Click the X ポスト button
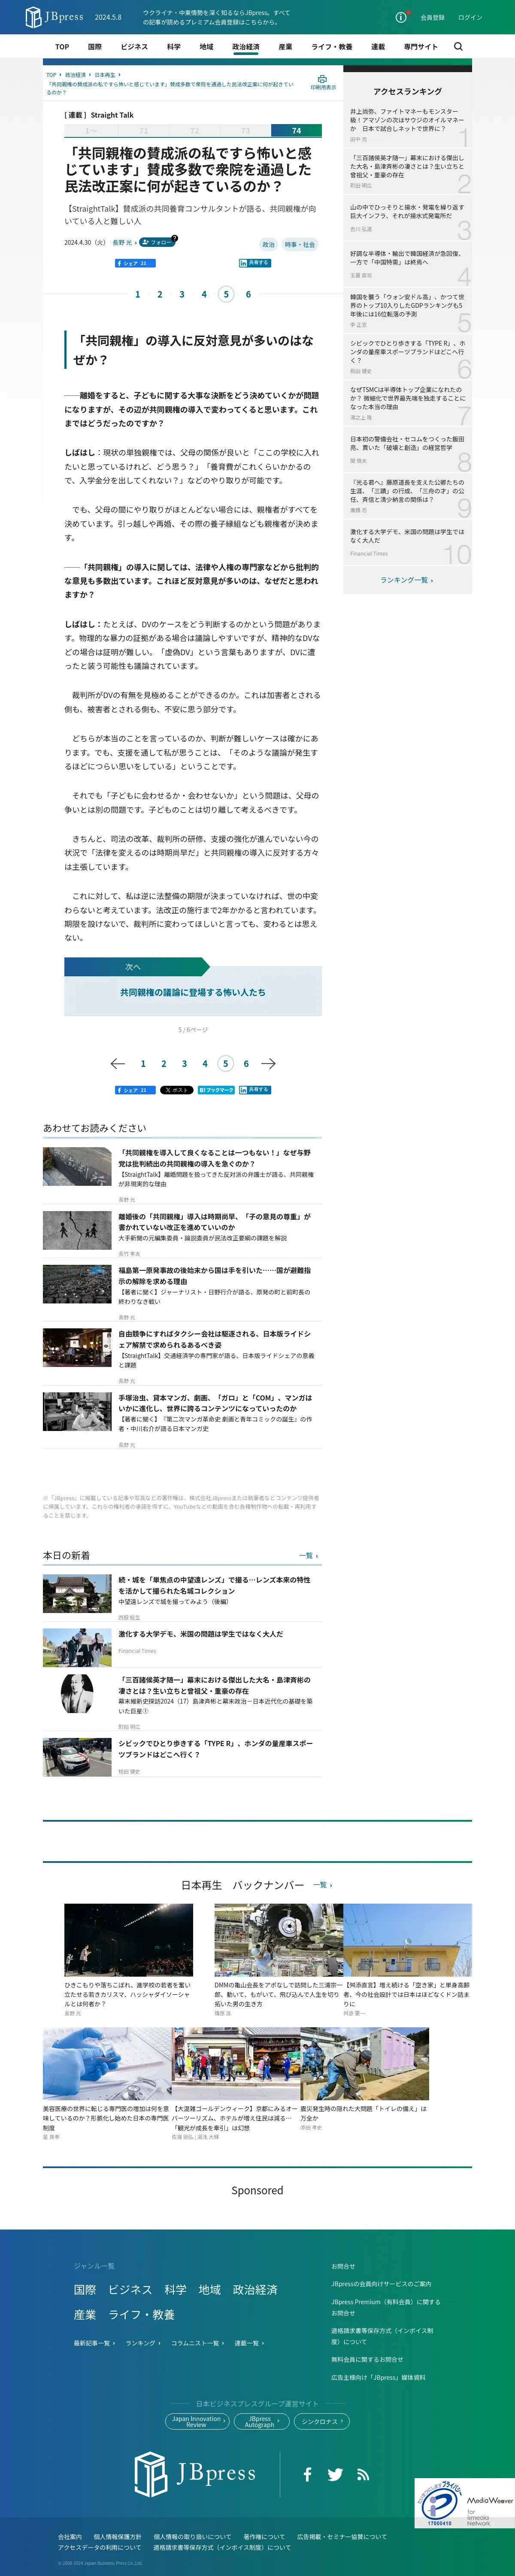Viewport: 515px width, 2576px height. [x=176, y=1090]
